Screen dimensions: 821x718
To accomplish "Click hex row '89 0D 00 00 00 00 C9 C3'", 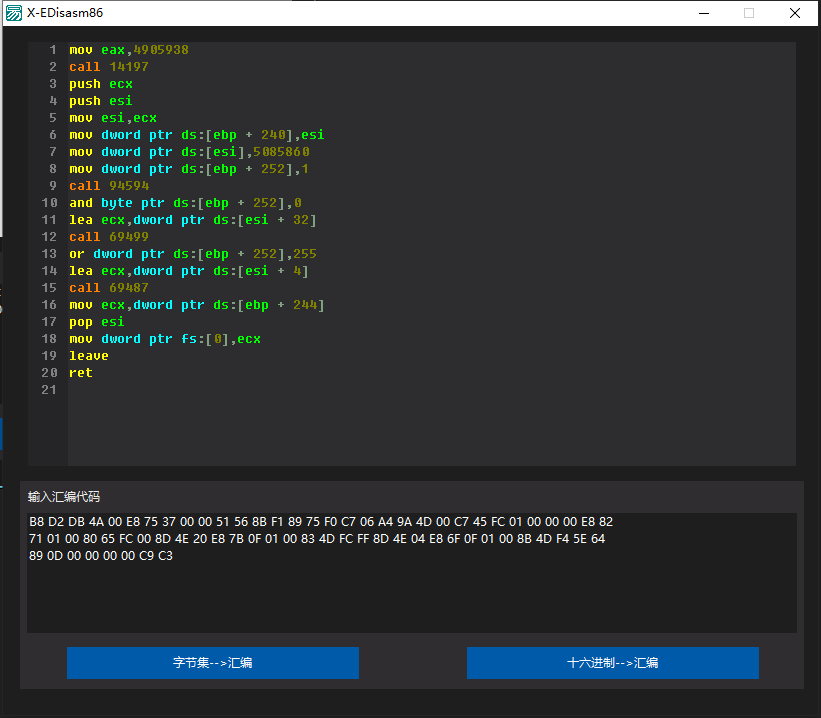I will pyautogui.click(x=101, y=556).
